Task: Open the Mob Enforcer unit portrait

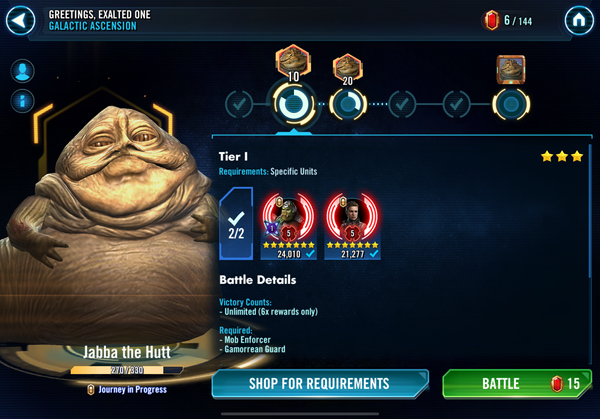Action: pyautogui.click(x=352, y=226)
